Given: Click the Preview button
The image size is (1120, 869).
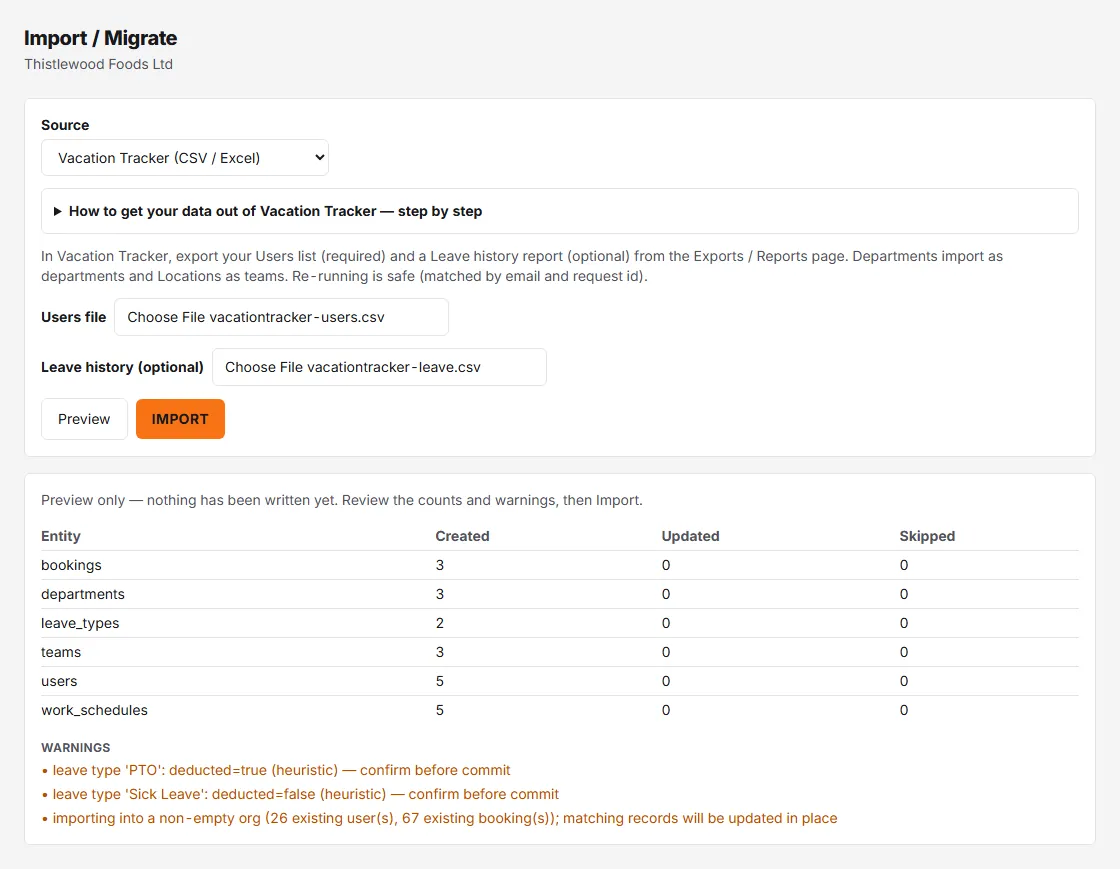Looking at the screenshot, I should pyautogui.click(x=84, y=419).
